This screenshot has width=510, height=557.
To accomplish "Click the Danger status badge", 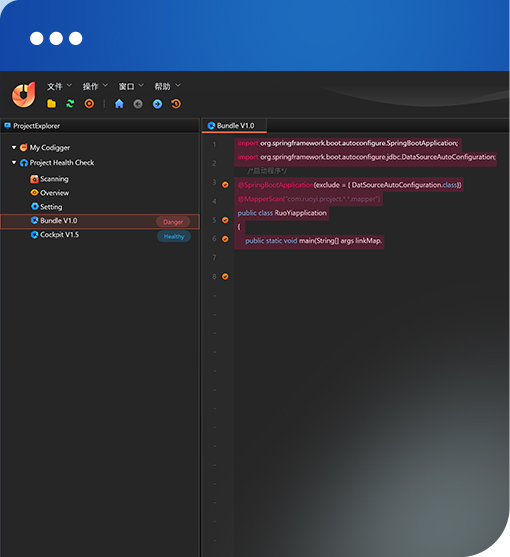I will point(173,222).
